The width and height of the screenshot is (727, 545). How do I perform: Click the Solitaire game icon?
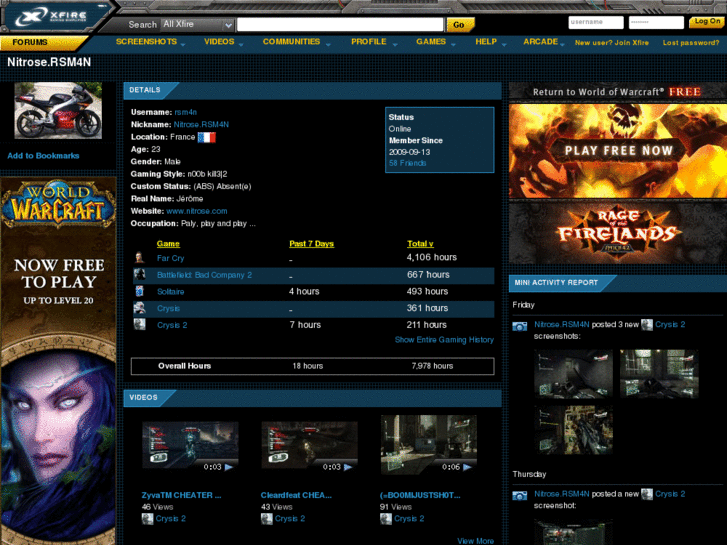pyautogui.click(x=139, y=291)
